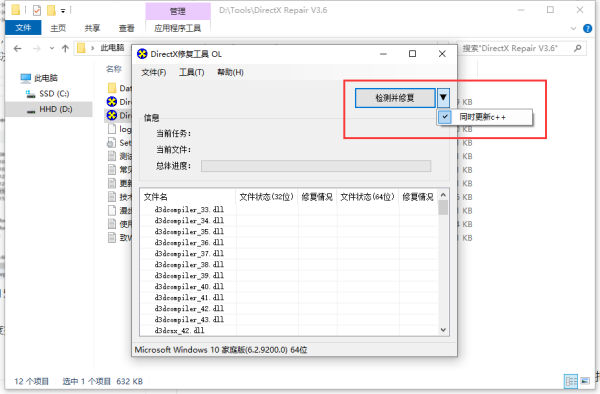Click the search magnifier icon
This screenshot has width=600, height=394.
(578, 48)
